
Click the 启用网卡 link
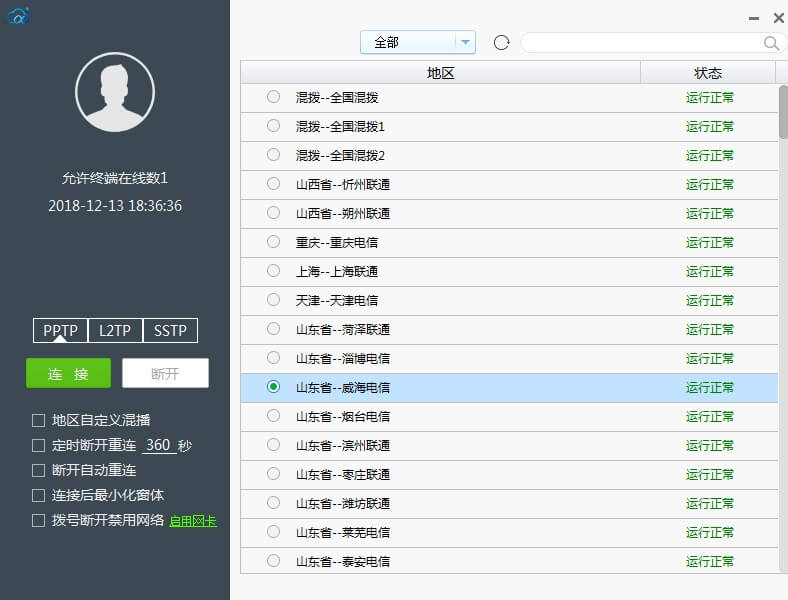click(193, 521)
